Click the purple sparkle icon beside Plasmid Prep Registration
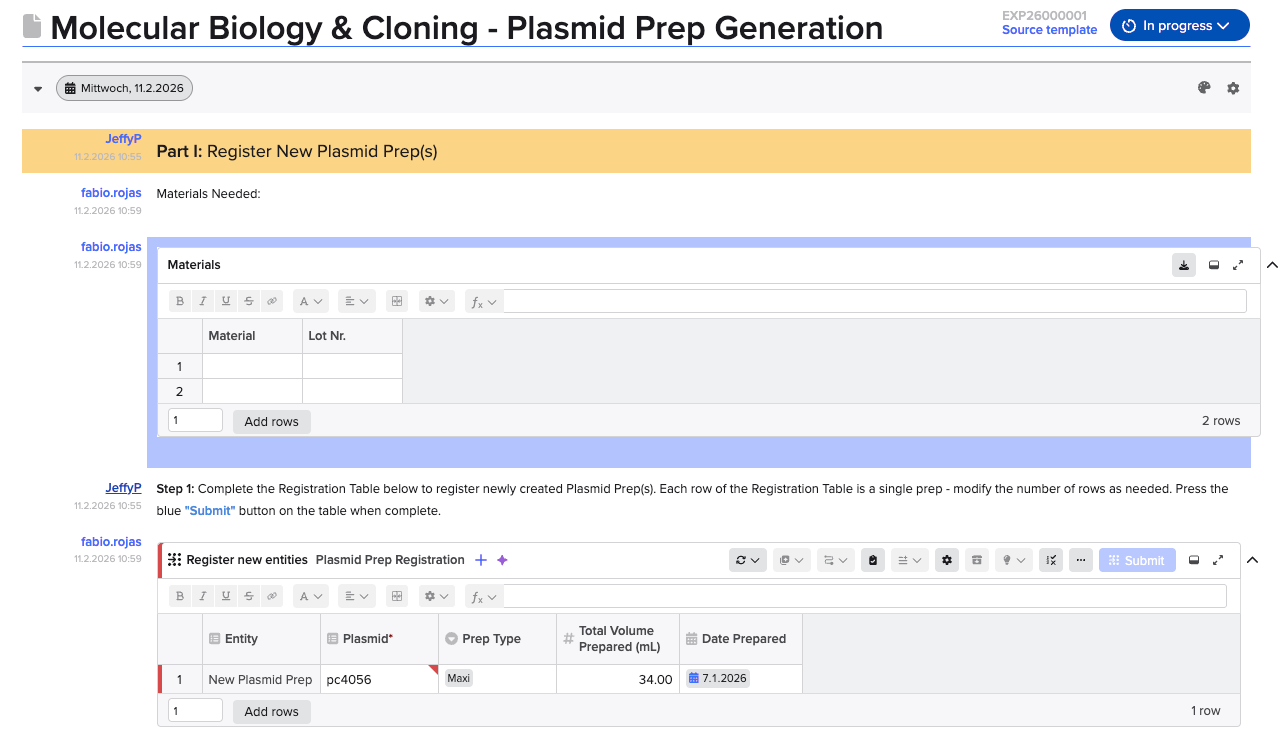The height and width of the screenshot is (739, 1285). click(x=502, y=560)
